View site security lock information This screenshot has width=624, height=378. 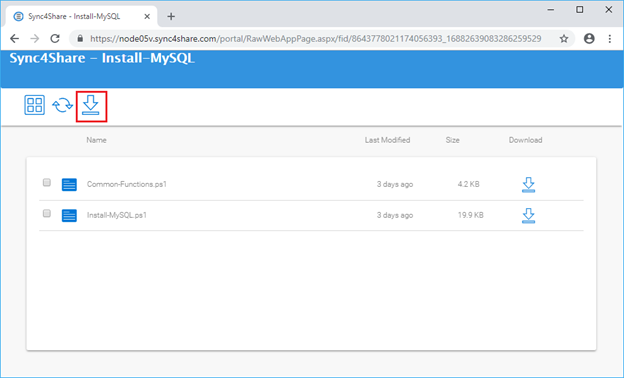80,39
